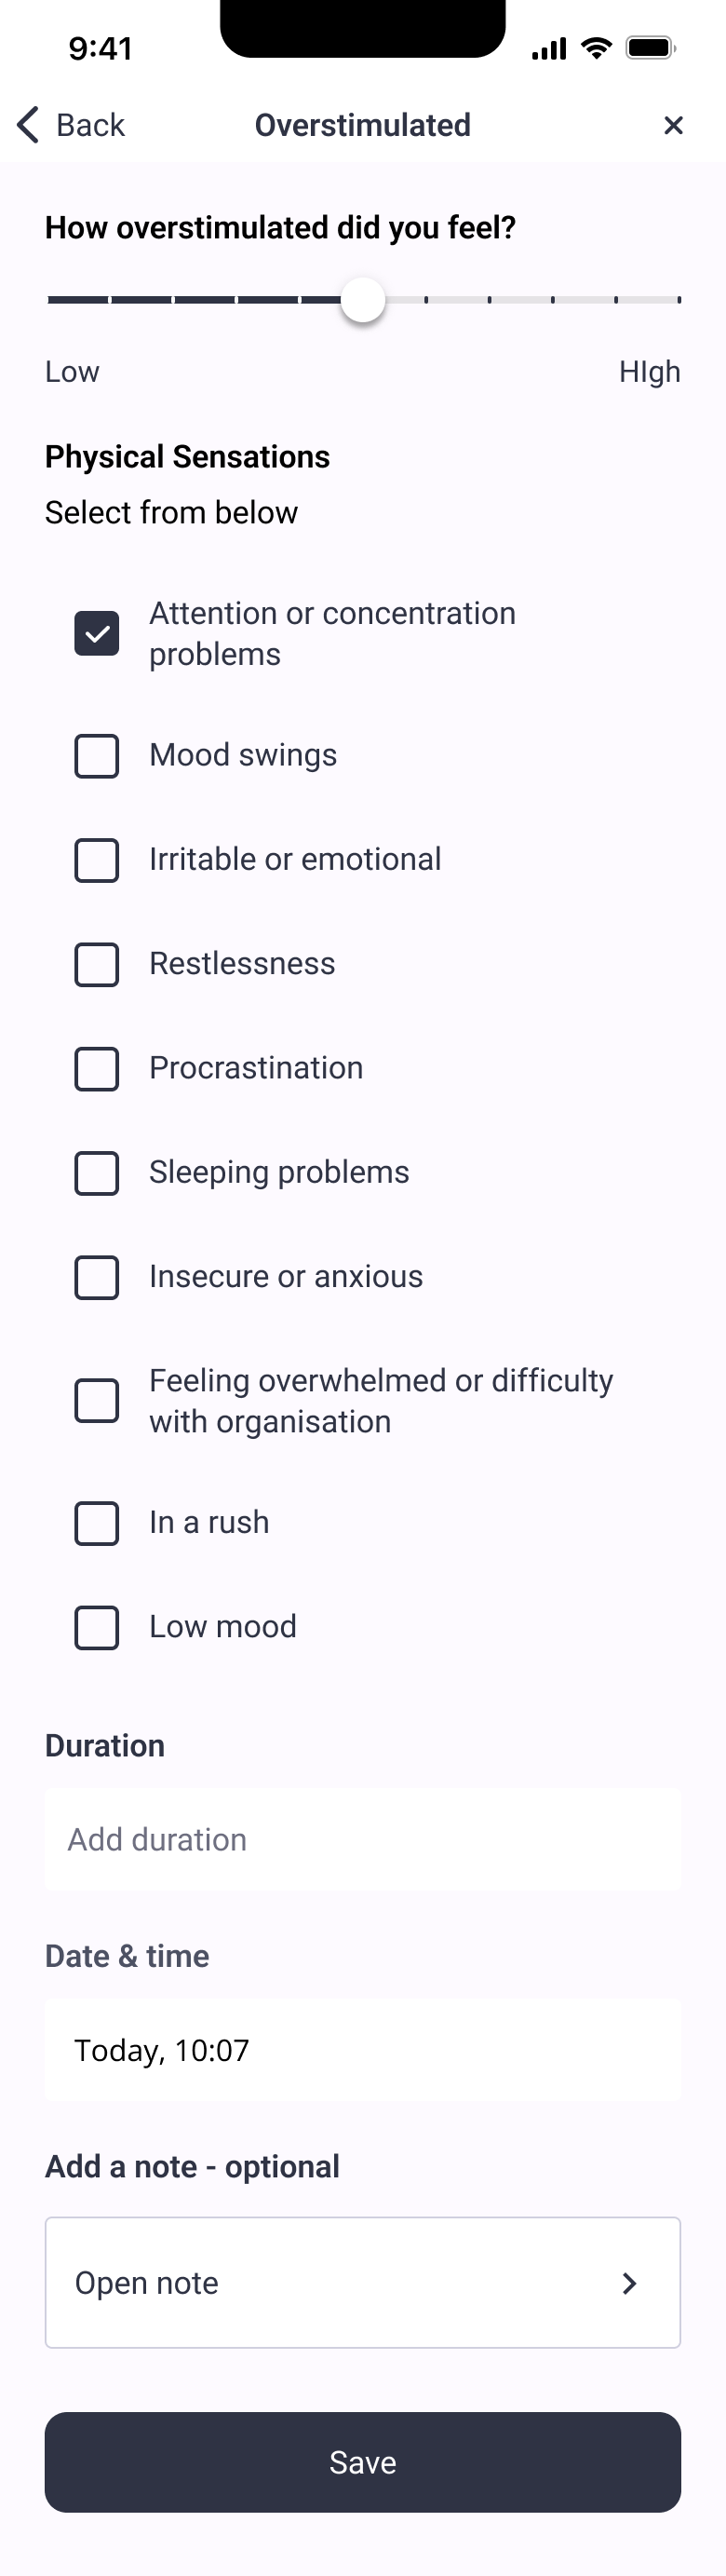Uncheck Attention or concentration problems checkbox
The image size is (726, 2576).
click(97, 634)
